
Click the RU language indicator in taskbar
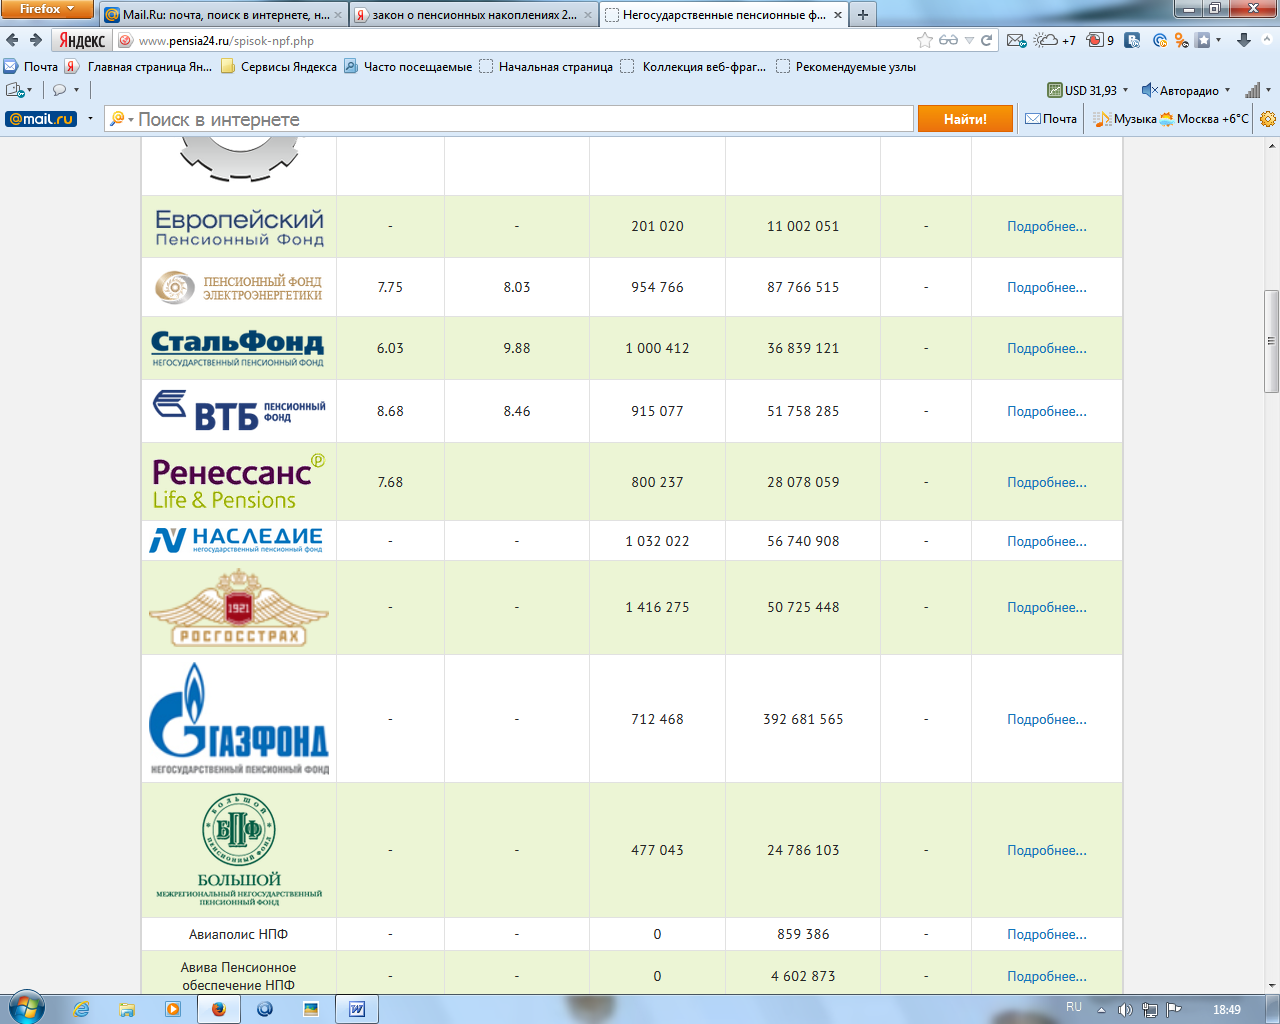click(x=1074, y=1007)
